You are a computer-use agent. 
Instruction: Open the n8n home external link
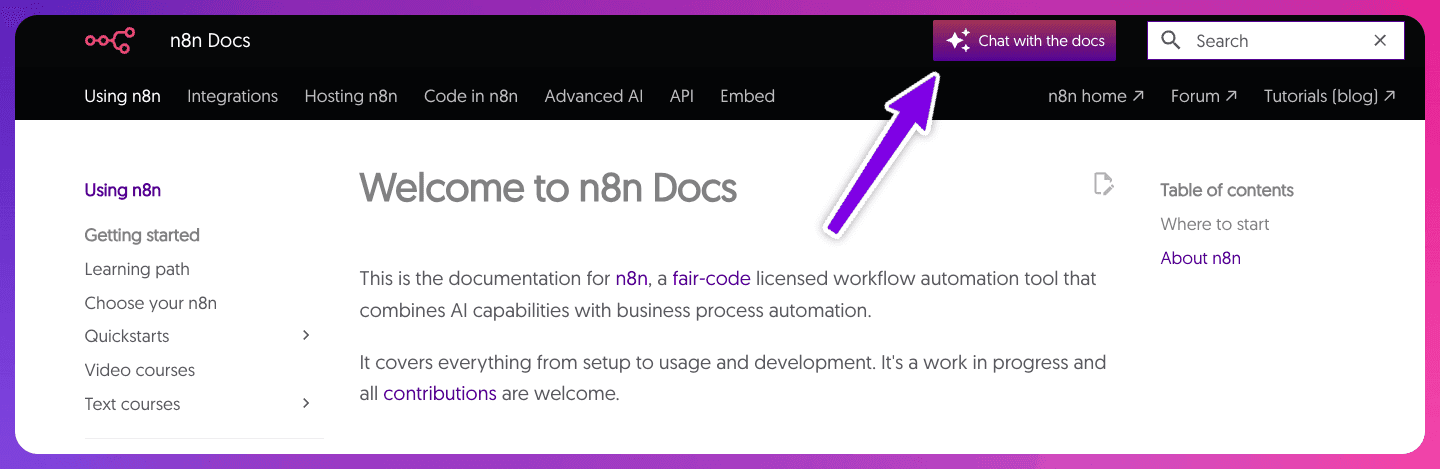pos(1095,96)
